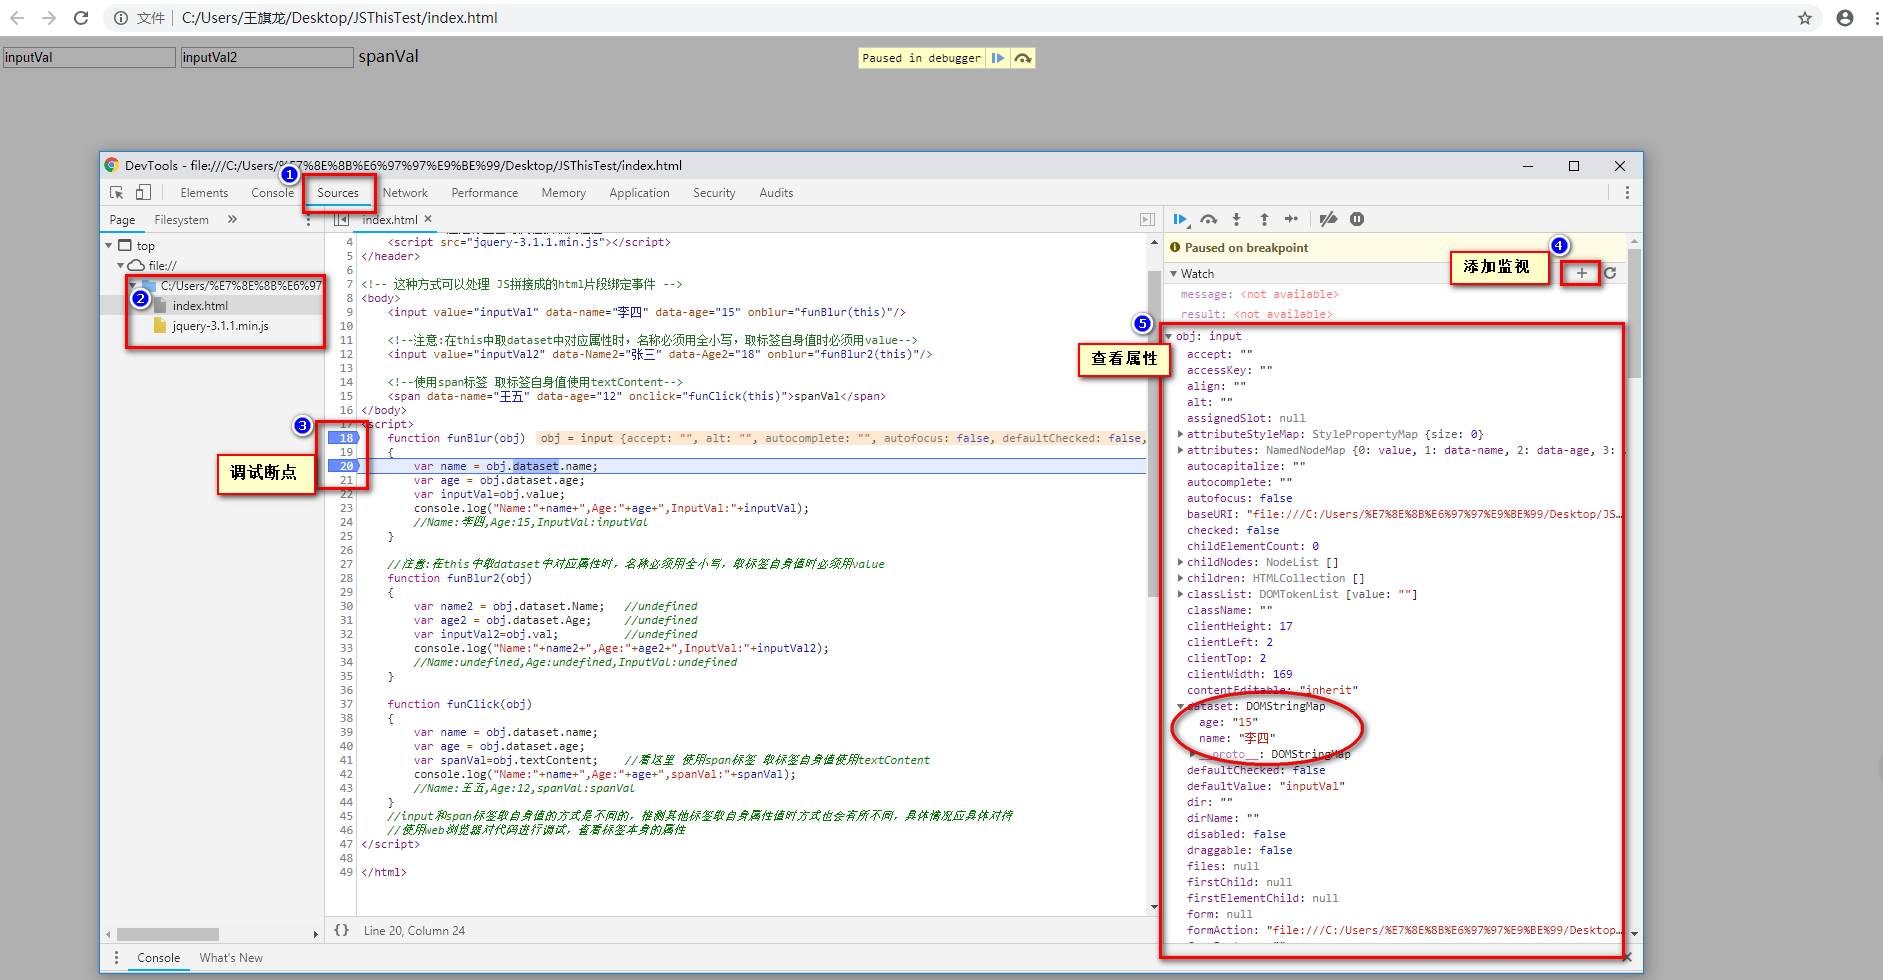Expand attributes NamedNodeMap property

(1181, 450)
